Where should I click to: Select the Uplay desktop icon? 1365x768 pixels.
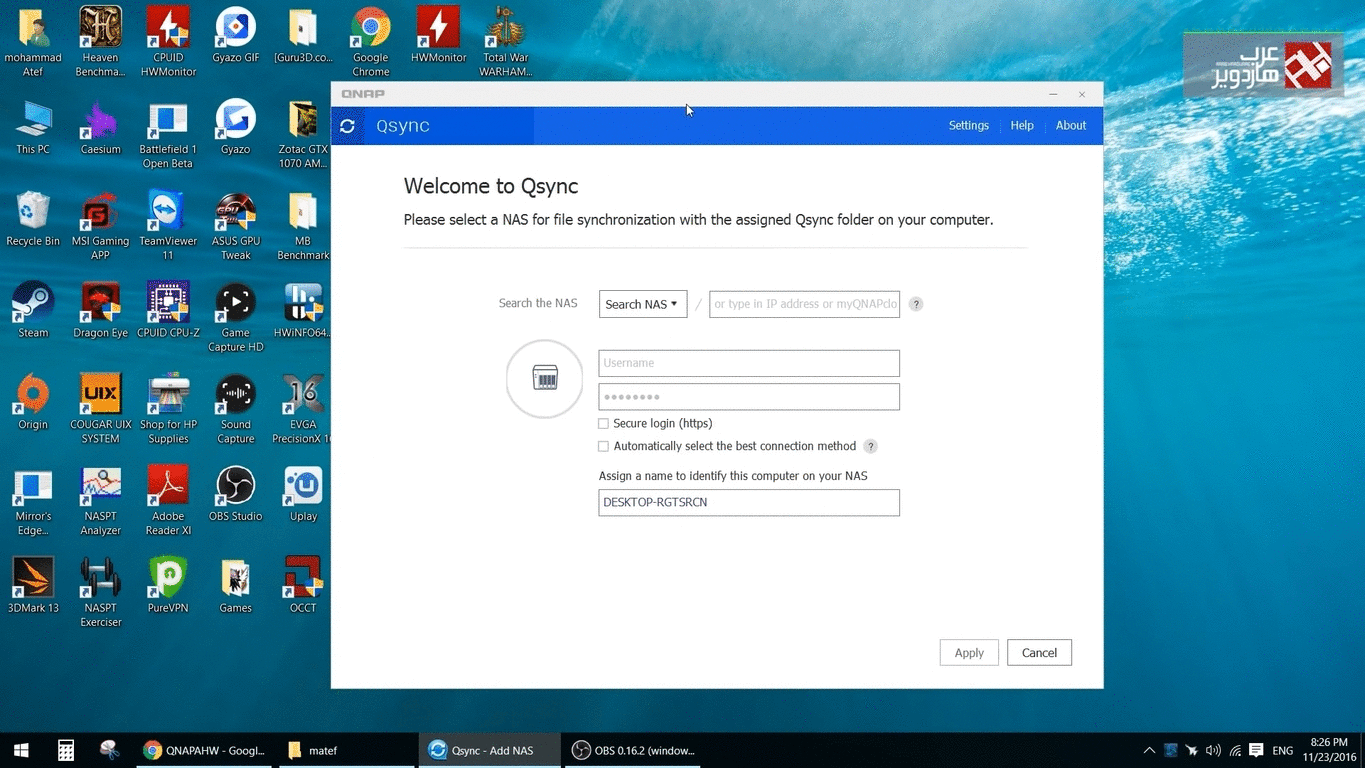point(303,494)
